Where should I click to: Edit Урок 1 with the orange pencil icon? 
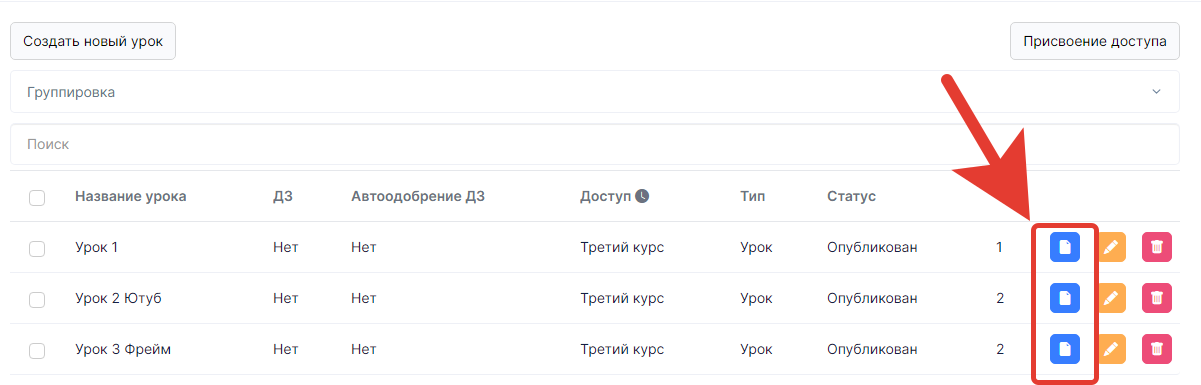coord(1111,247)
